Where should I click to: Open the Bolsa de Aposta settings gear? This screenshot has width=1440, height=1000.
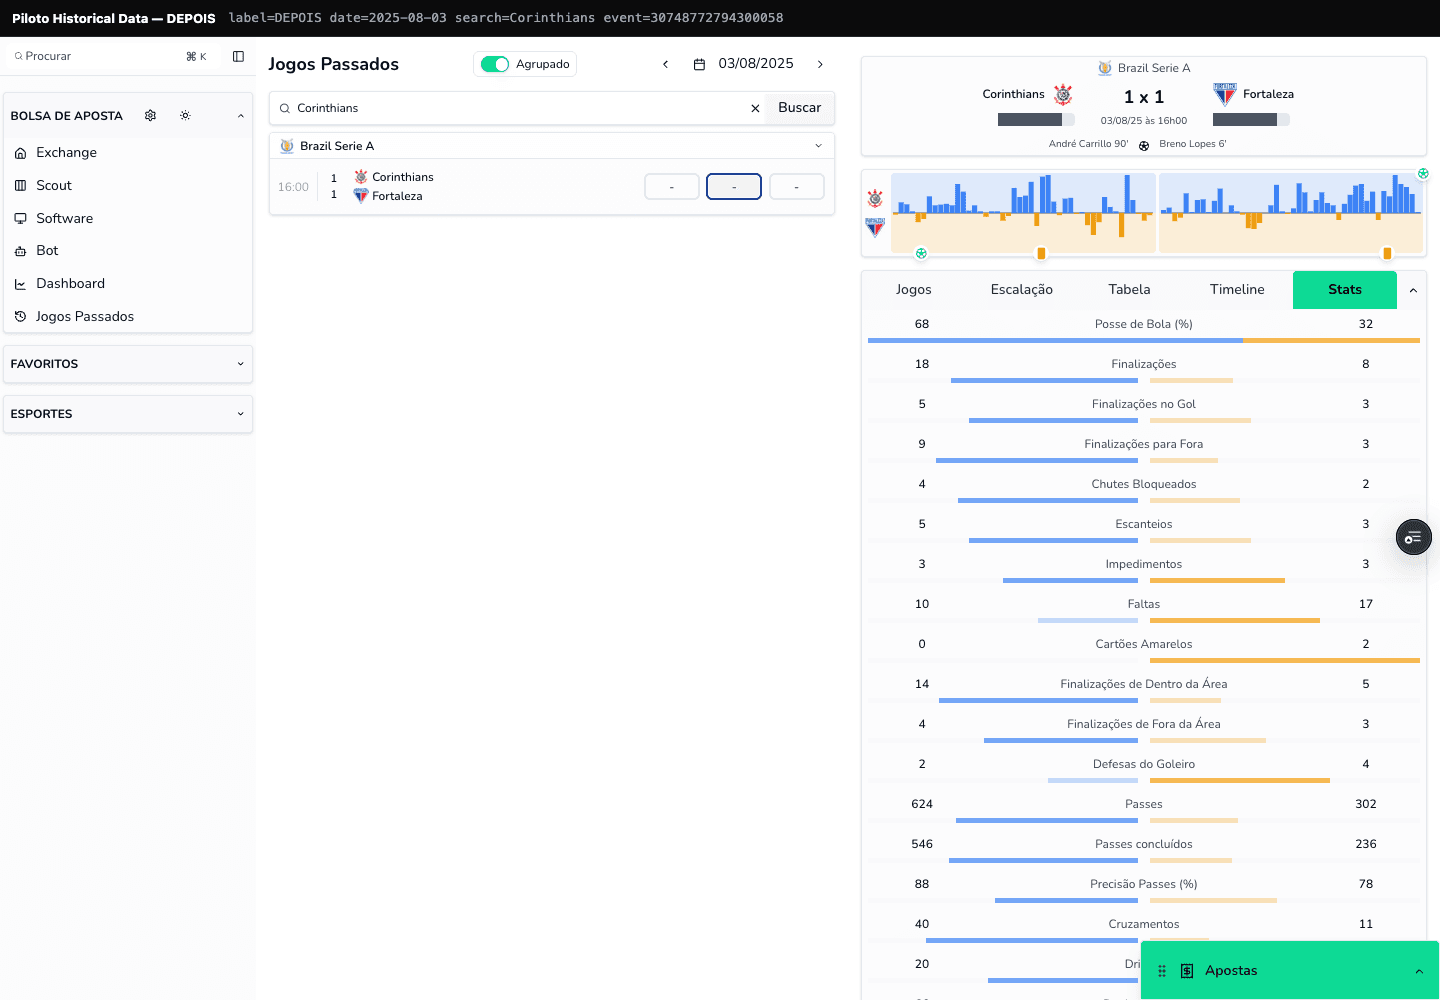click(150, 115)
